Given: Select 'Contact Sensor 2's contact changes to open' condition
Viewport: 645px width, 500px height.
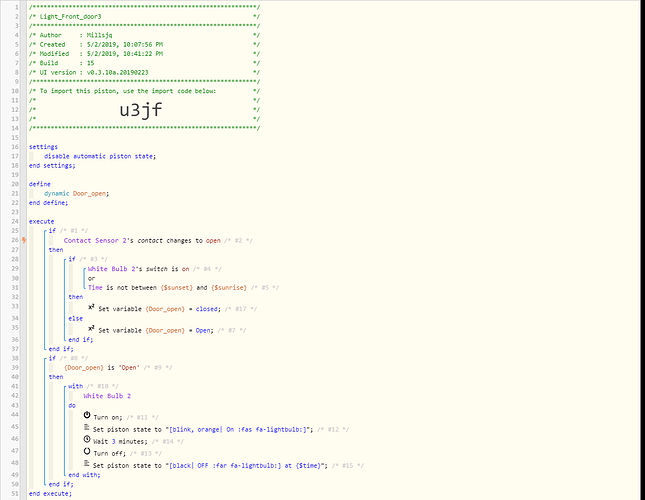Looking at the screenshot, I should point(142,241).
